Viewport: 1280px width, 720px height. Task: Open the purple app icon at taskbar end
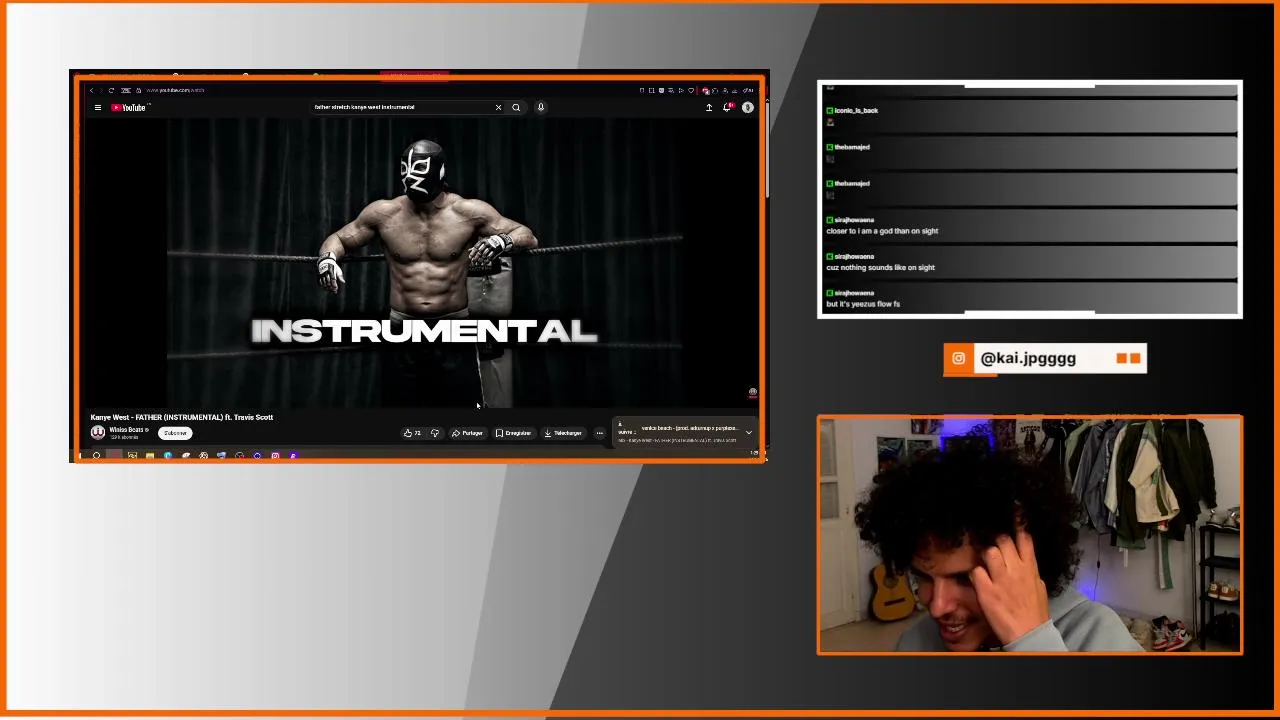point(293,456)
